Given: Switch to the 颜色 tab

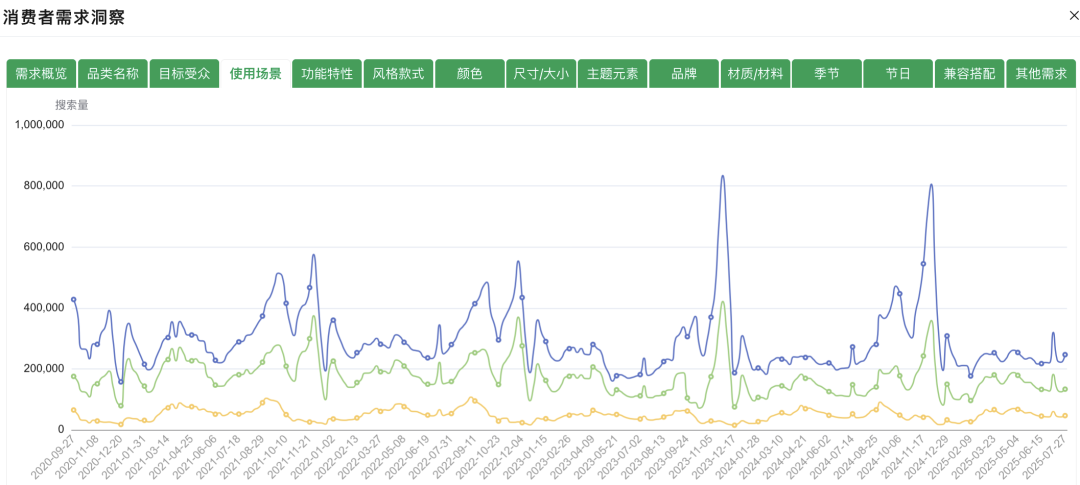Looking at the screenshot, I should click(470, 74).
